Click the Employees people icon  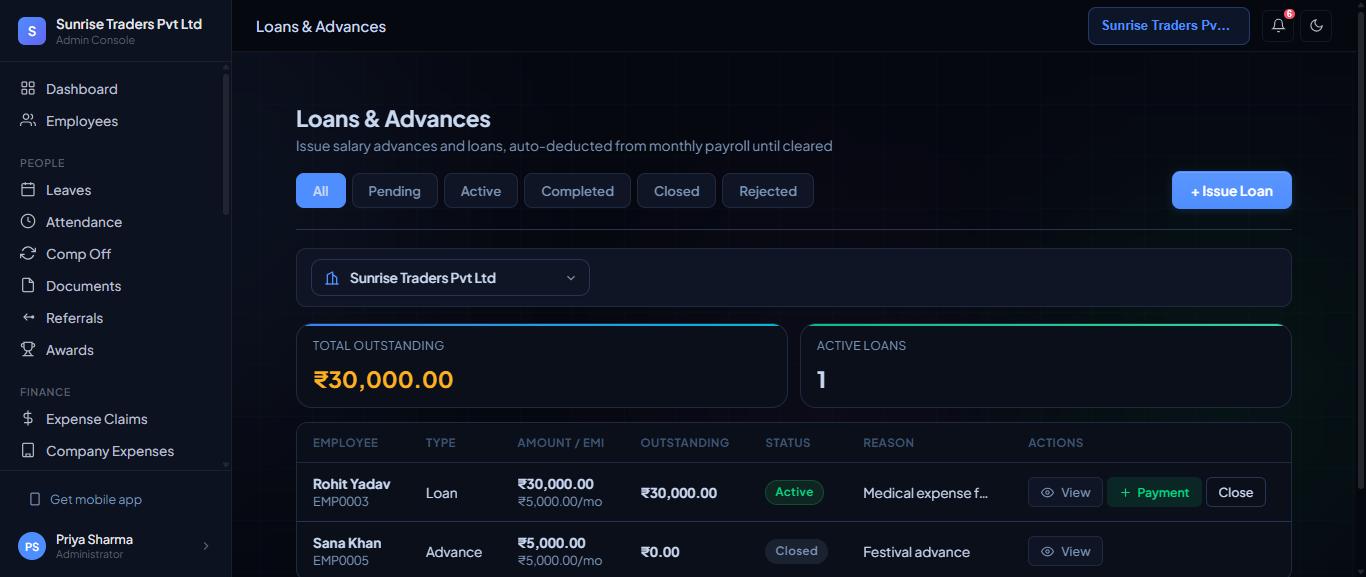pos(28,121)
